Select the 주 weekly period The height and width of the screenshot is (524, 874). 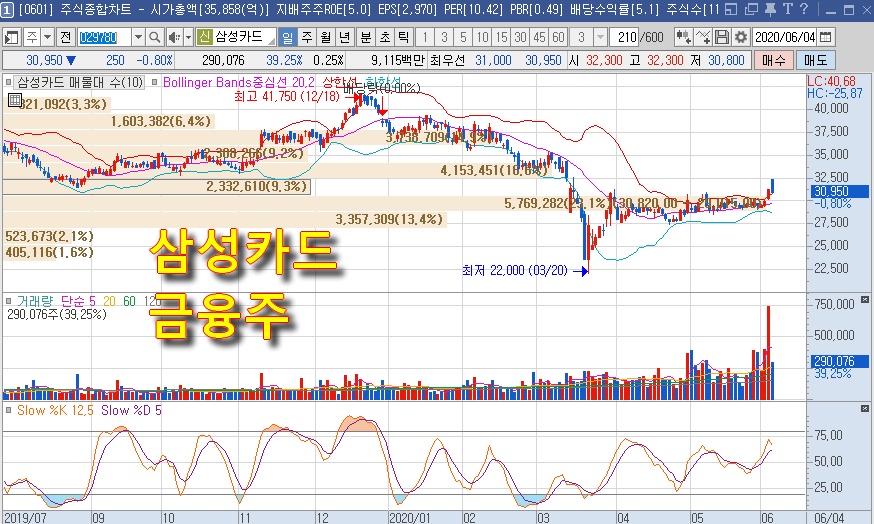pyautogui.click(x=307, y=37)
